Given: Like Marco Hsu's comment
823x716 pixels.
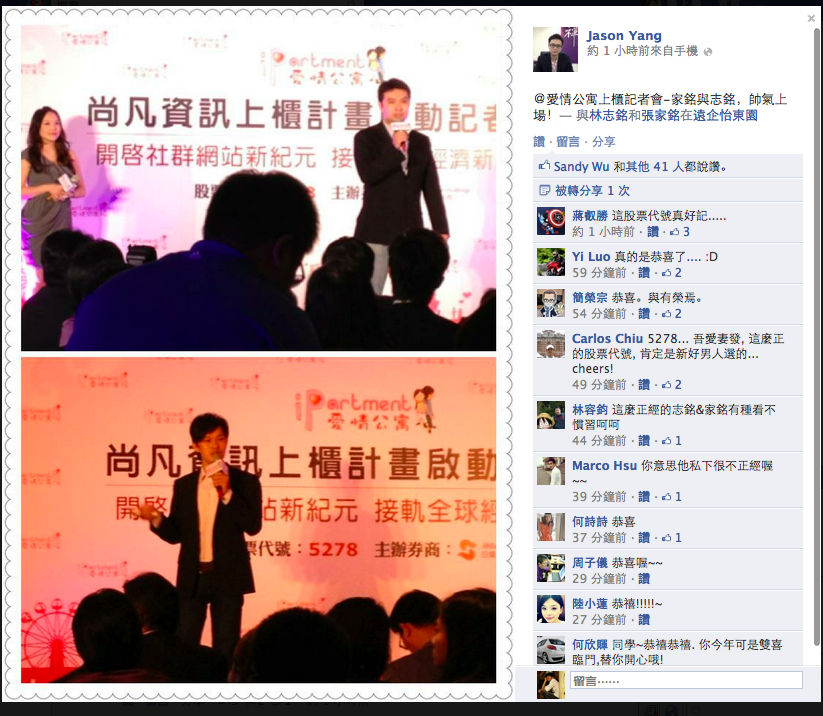Looking at the screenshot, I should 644,497.
